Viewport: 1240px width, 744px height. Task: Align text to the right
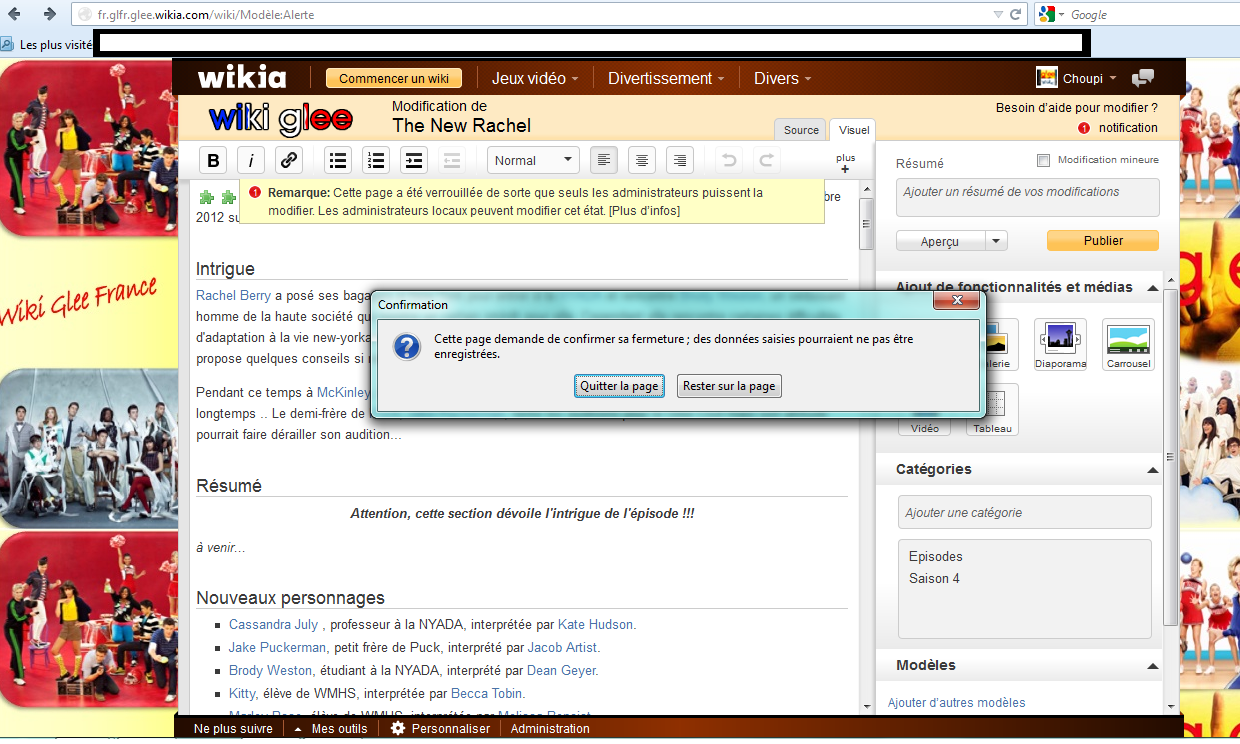[x=680, y=160]
